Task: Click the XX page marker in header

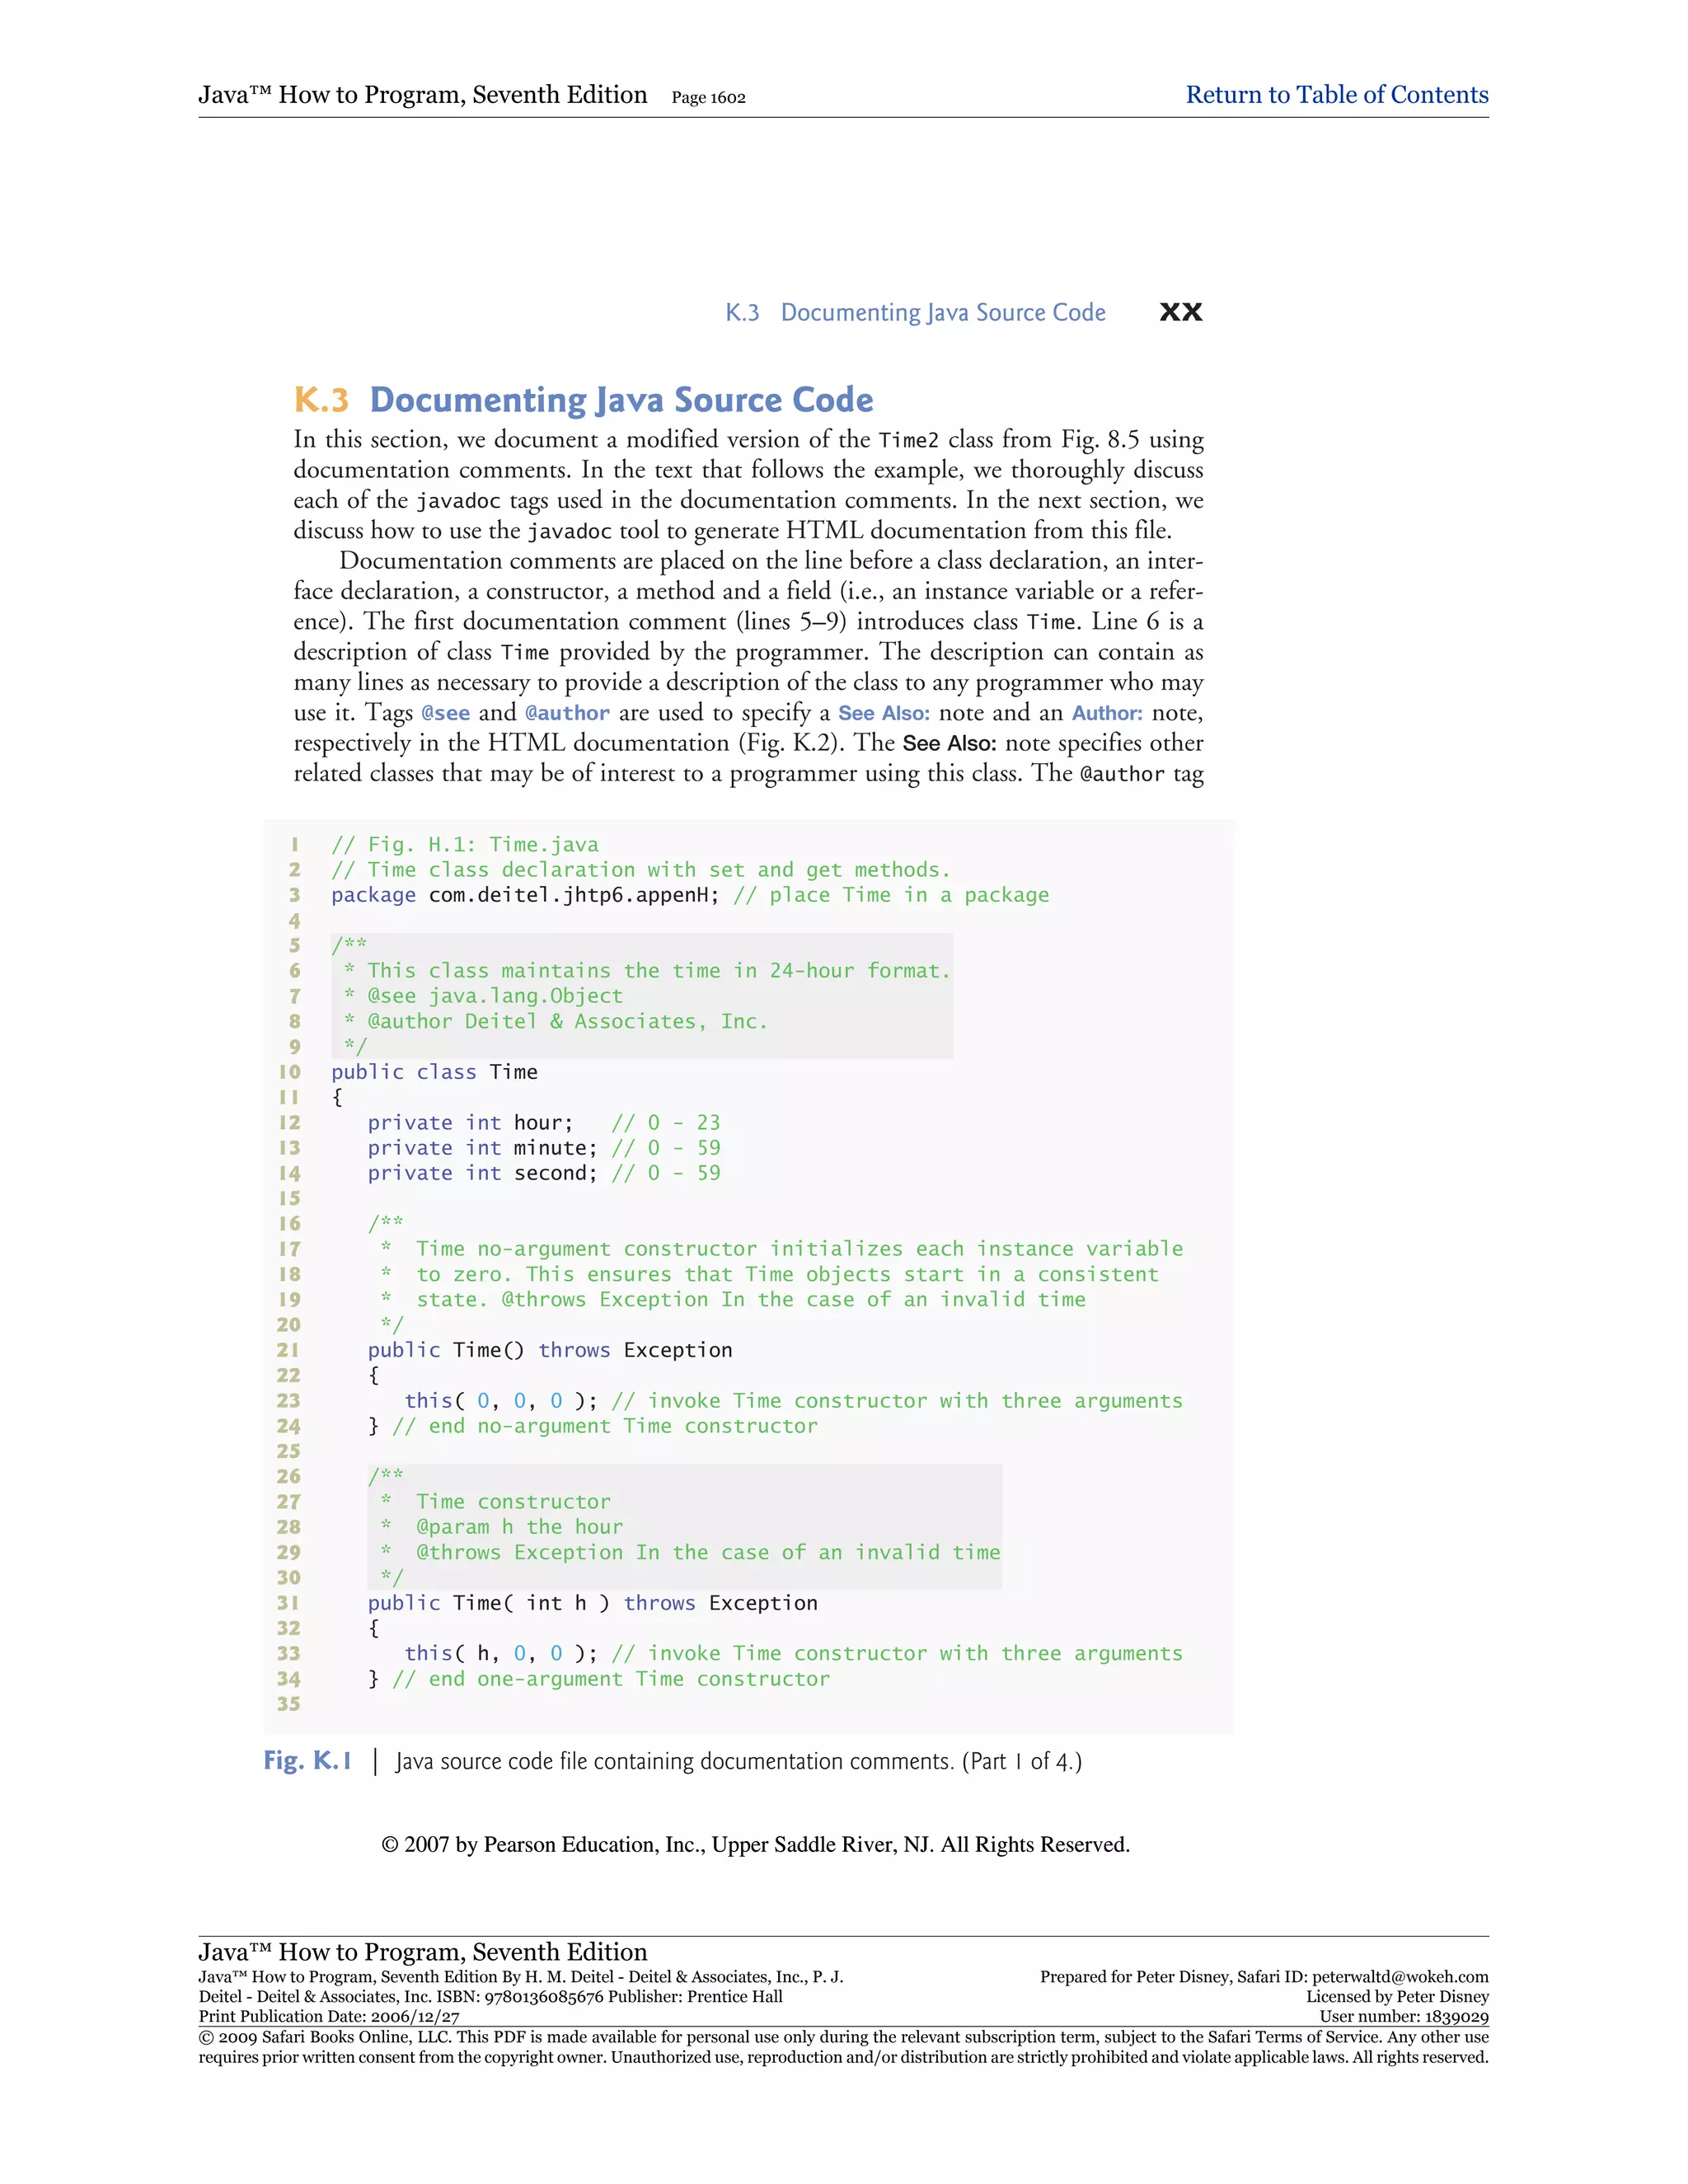Action: [x=1180, y=313]
